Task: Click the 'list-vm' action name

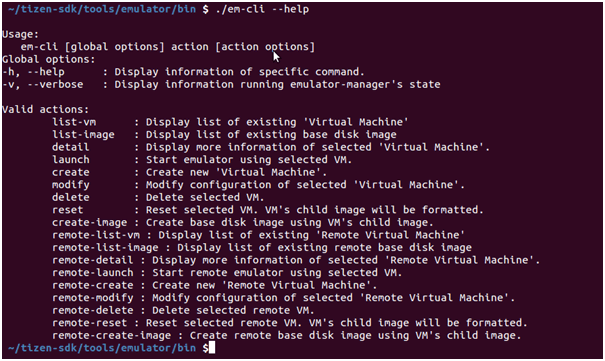Action: [74, 122]
